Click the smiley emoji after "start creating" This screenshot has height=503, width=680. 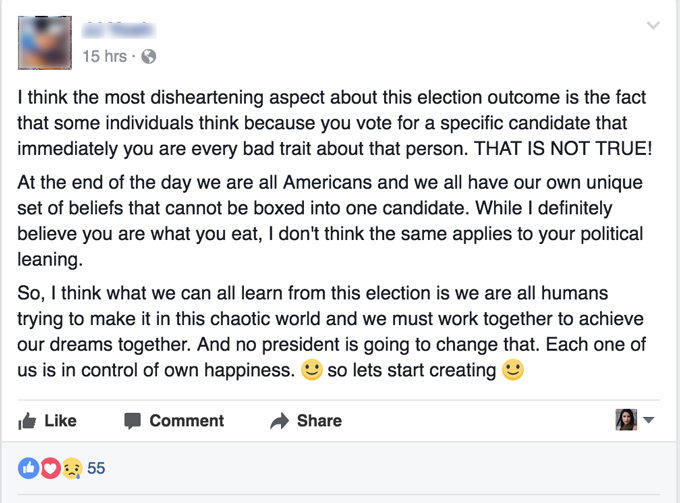tap(513, 370)
